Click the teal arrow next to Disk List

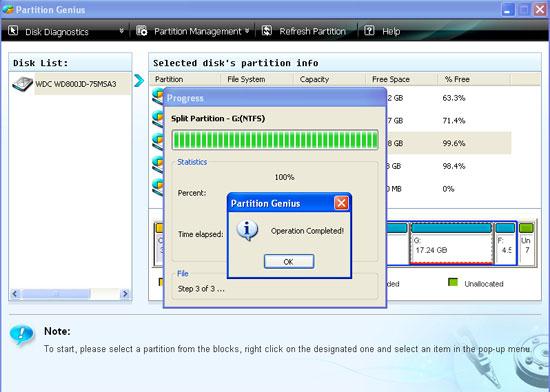tap(139, 81)
